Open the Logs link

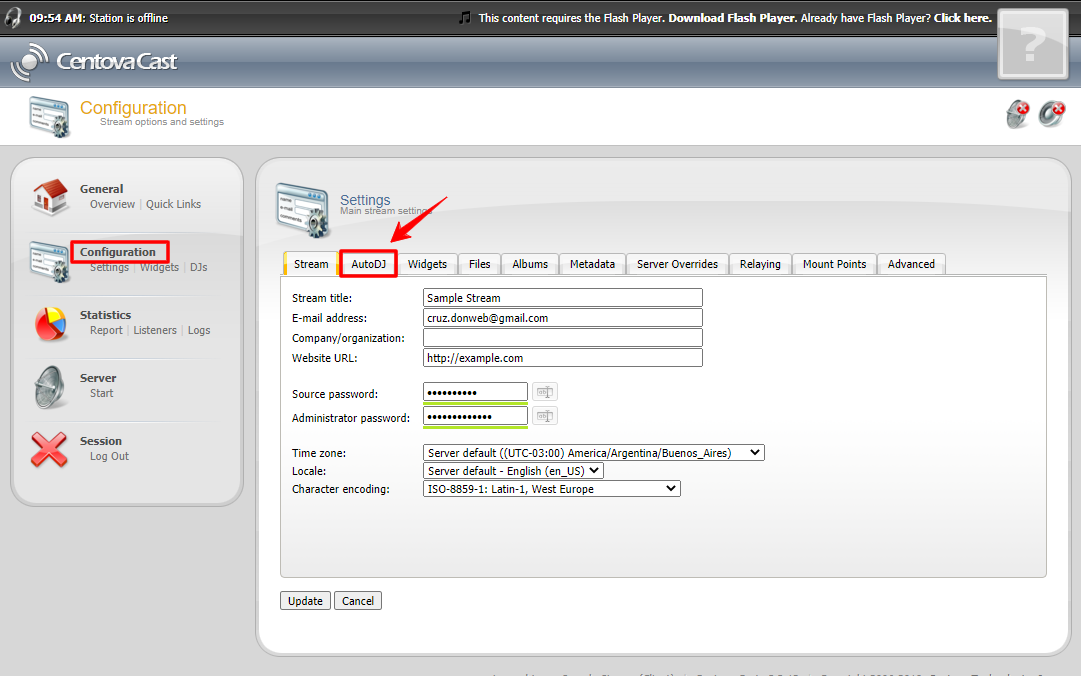[x=199, y=330]
